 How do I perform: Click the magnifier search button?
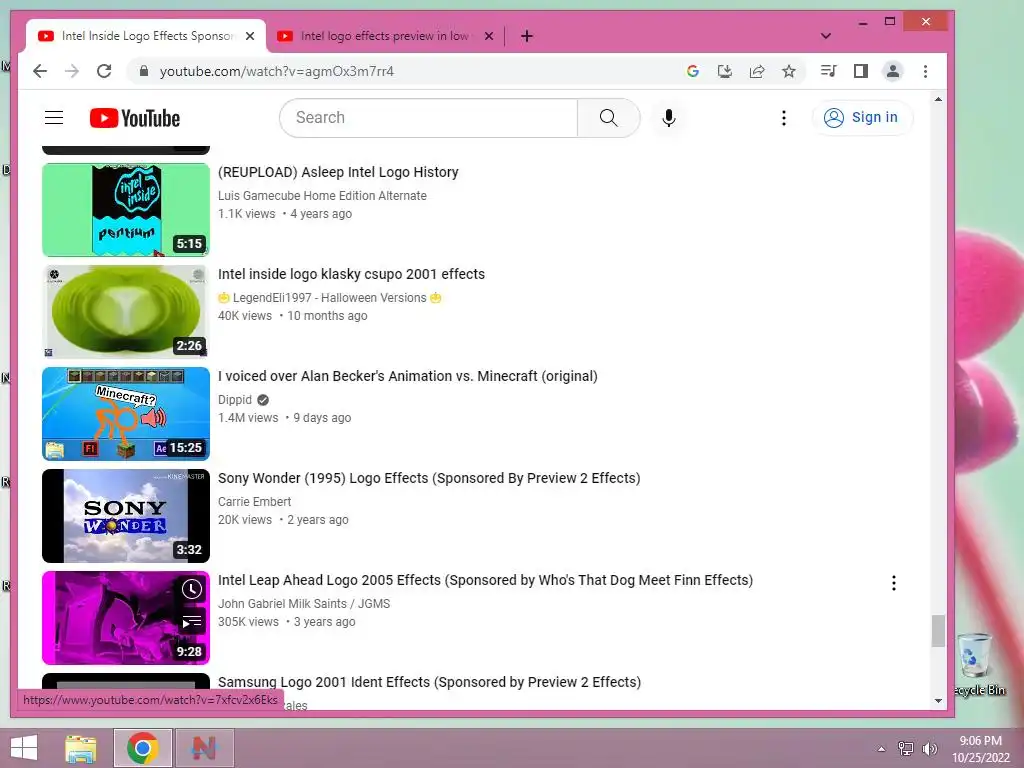tap(608, 118)
